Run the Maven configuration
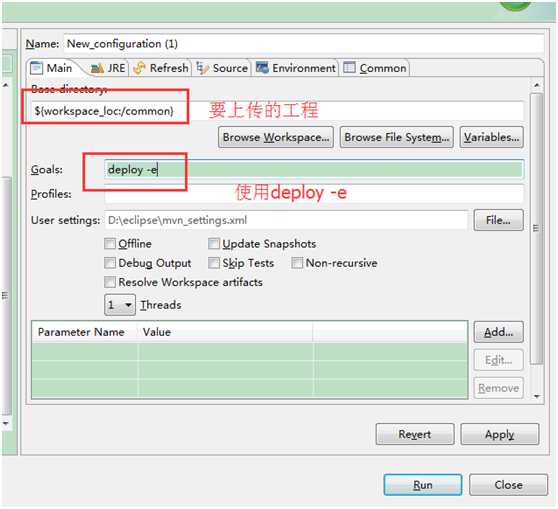This screenshot has width=558, height=509. 423,485
